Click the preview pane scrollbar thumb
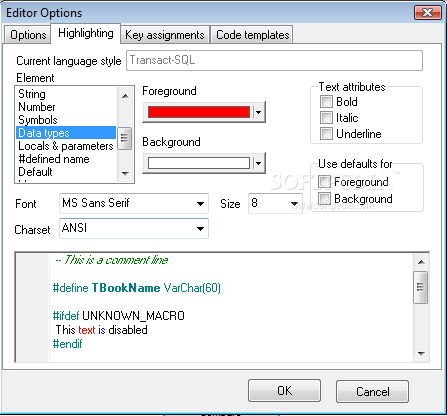Viewport: 447px width, 416px height. pos(421,287)
